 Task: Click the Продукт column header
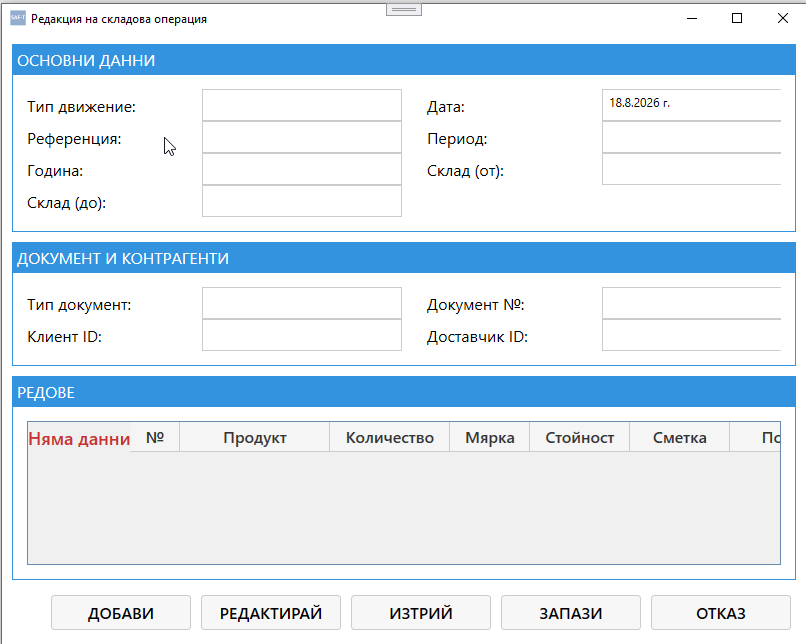[254, 437]
